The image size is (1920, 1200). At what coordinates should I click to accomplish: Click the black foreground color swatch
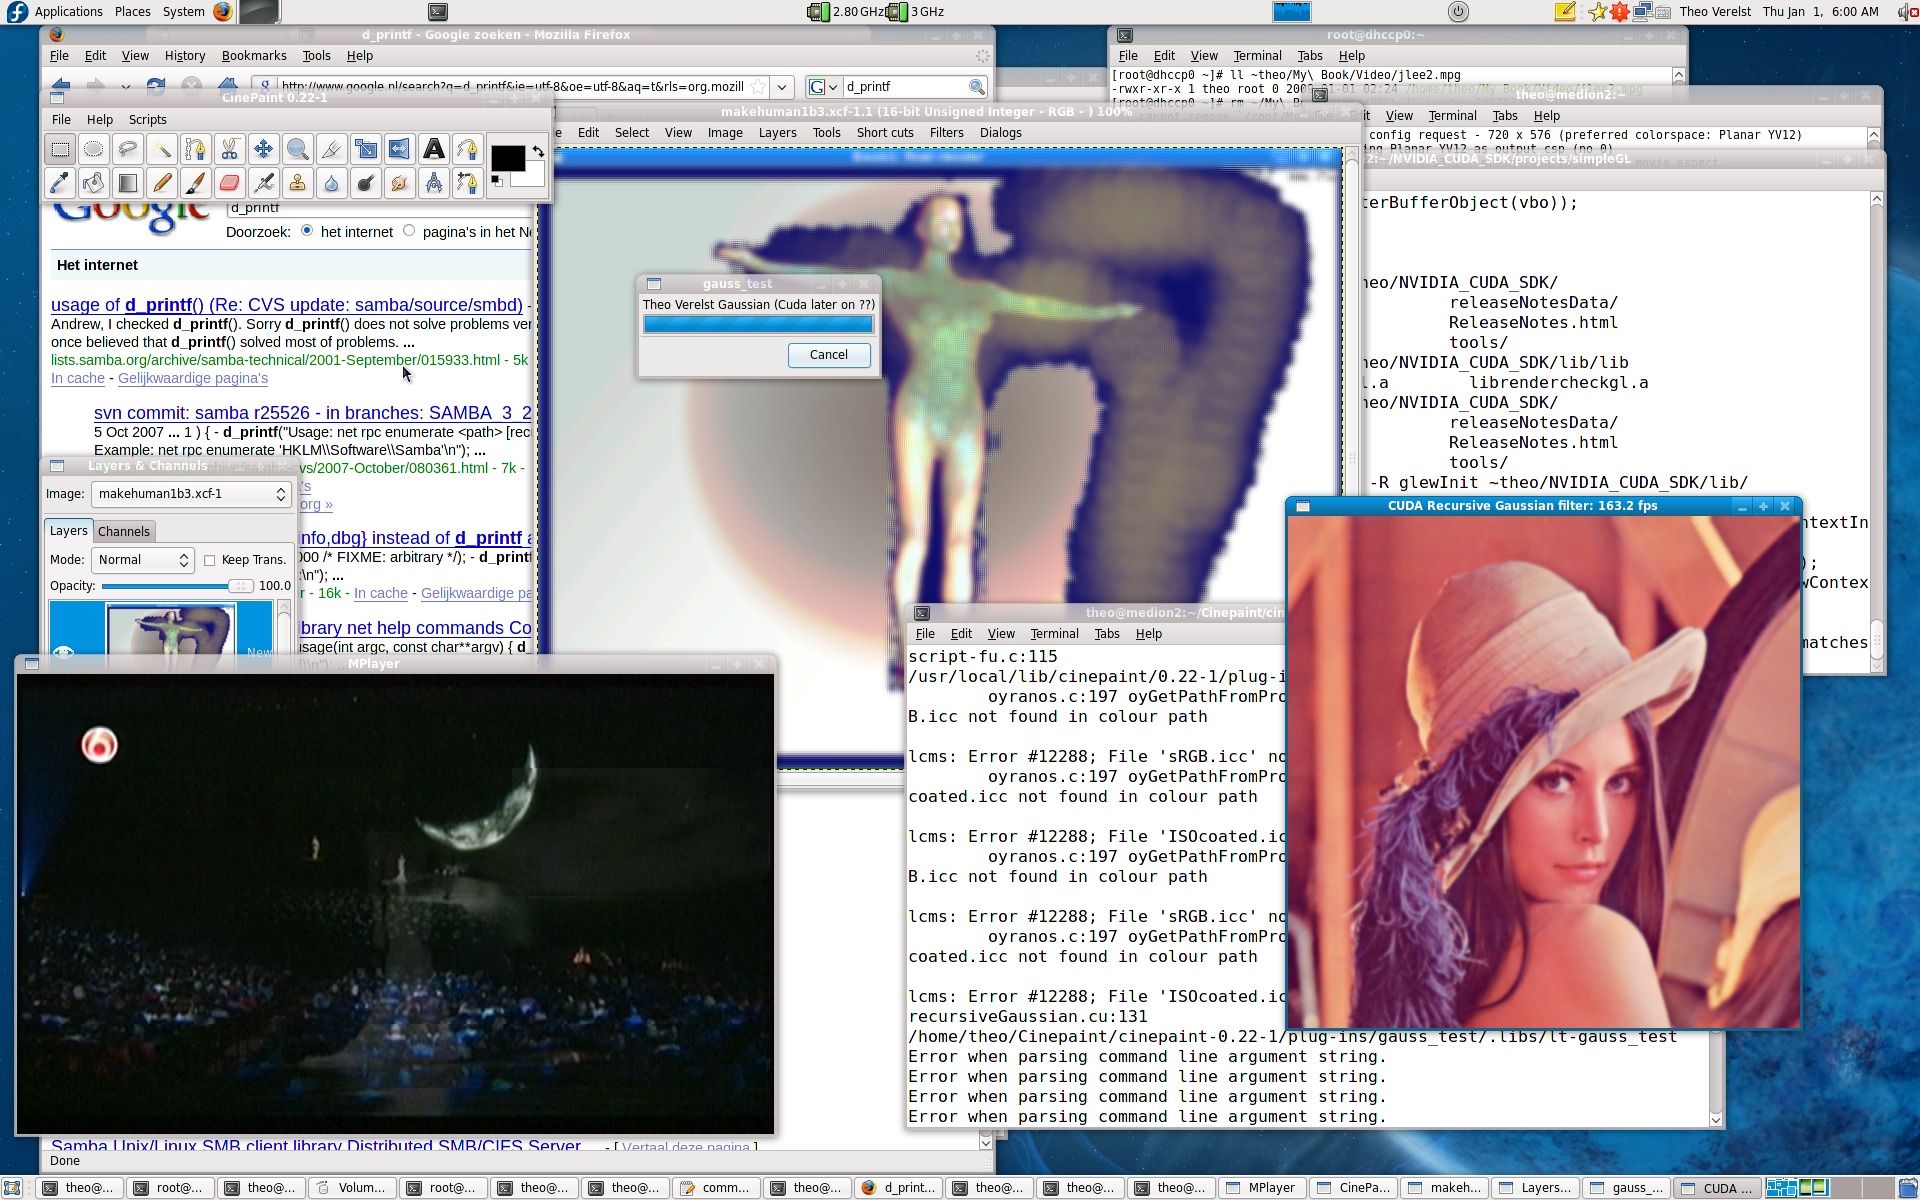[506, 156]
